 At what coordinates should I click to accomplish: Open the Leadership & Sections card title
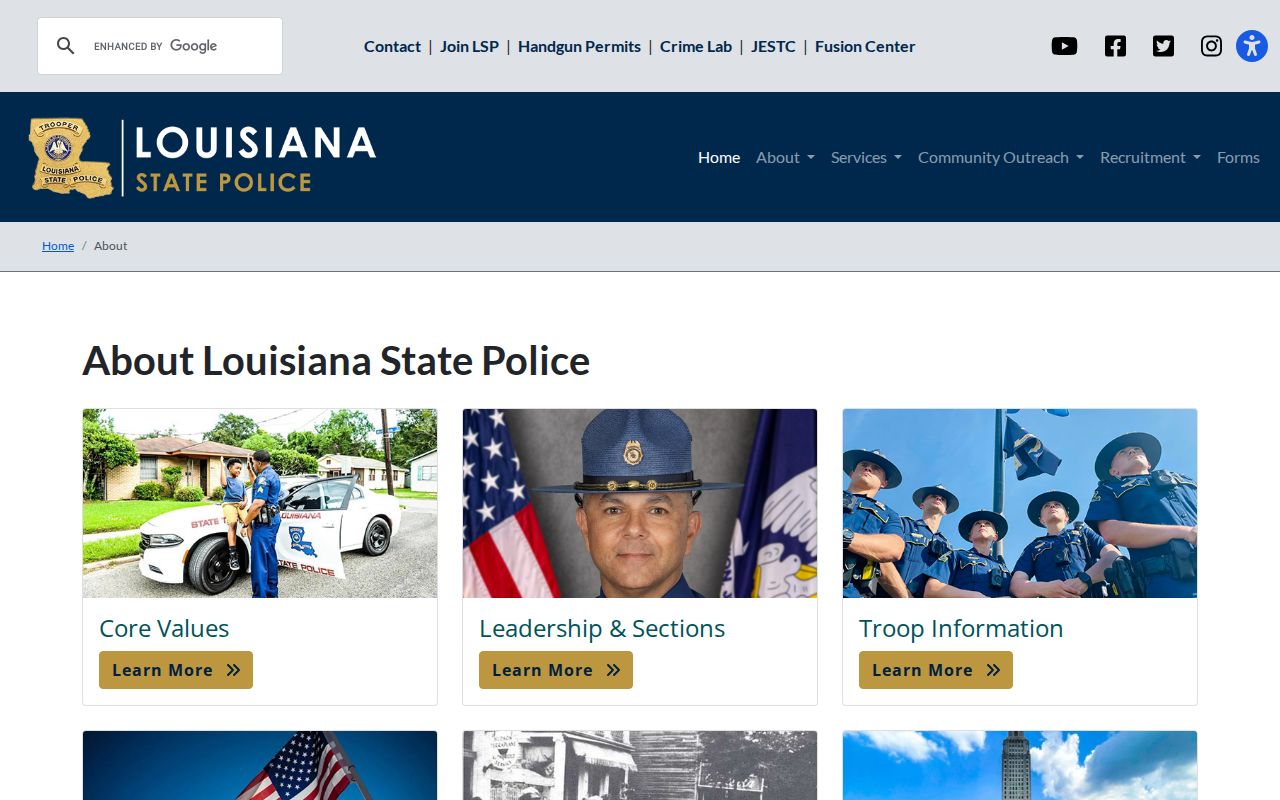tap(602, 628)
